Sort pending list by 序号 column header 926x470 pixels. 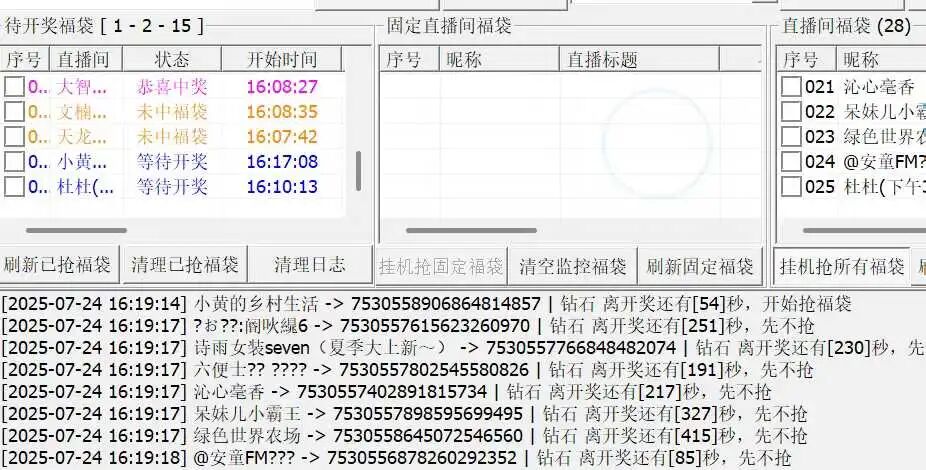coord(25,59)
